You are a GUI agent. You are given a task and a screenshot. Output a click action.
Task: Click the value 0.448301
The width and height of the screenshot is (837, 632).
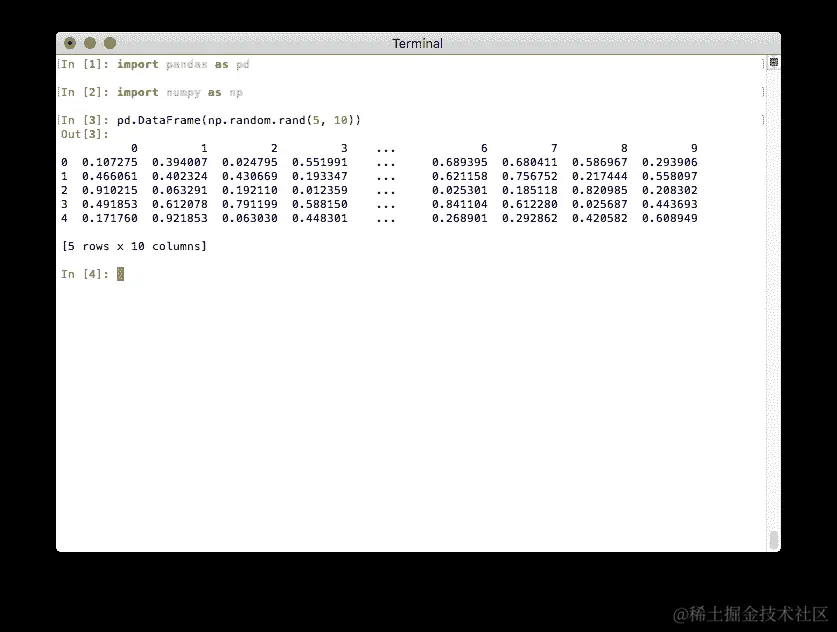(x=319, y=218)
